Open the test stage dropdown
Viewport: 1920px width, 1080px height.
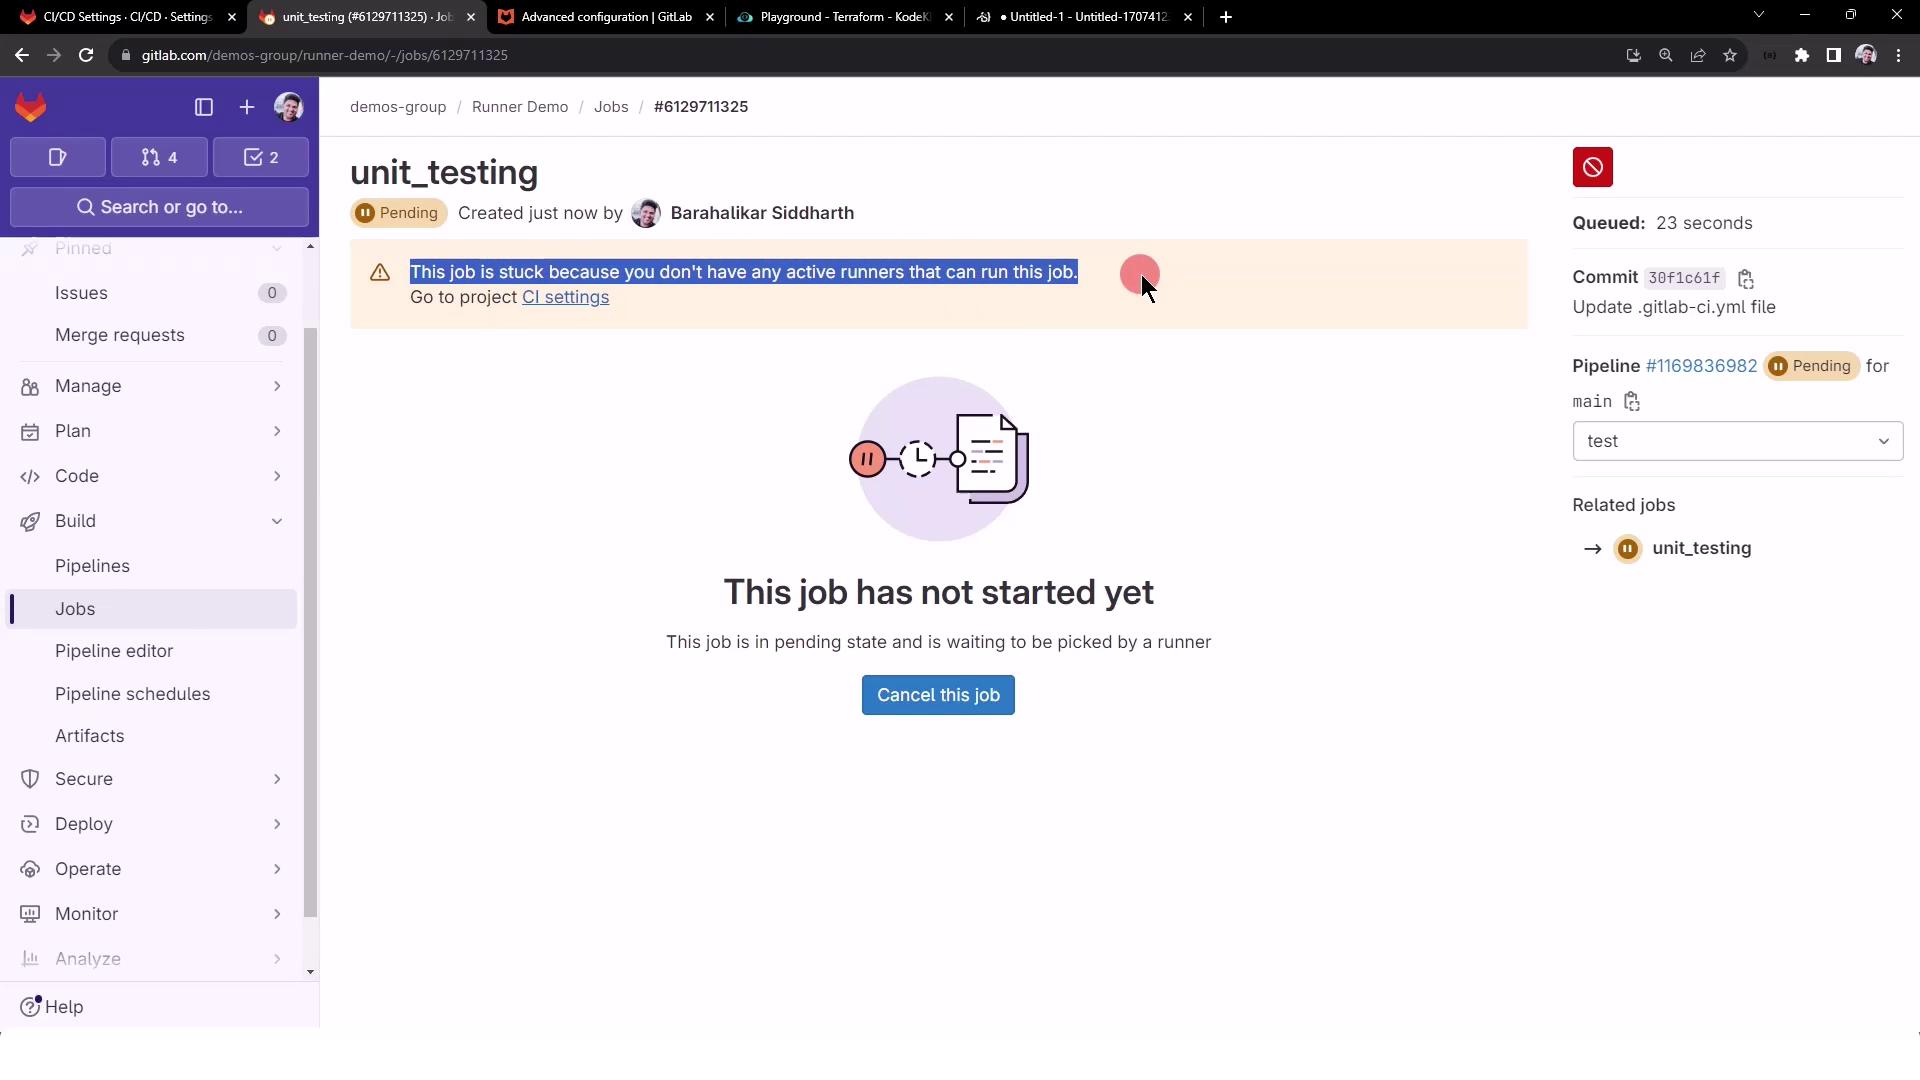[1737, 441]
